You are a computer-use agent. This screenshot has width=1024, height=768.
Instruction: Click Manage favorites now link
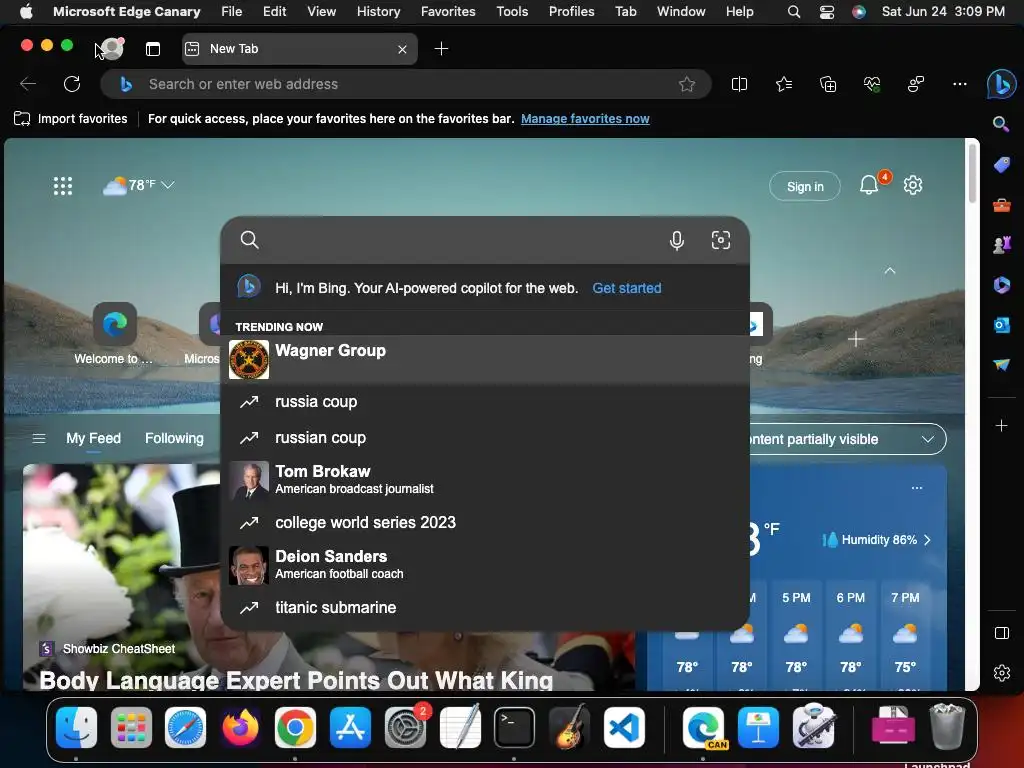pos(585,118)
